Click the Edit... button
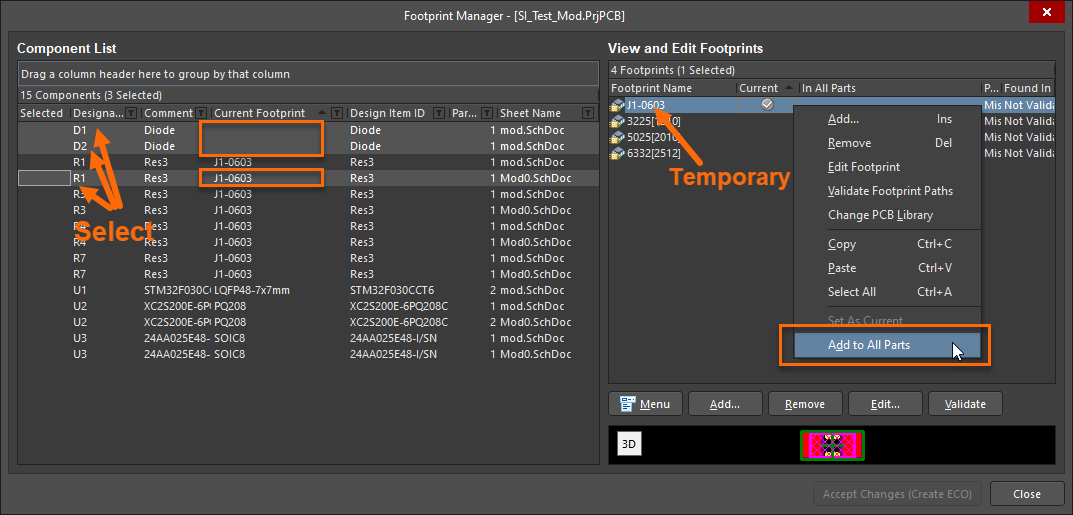Viewport: 1073px width, 515px height. pyautogui.click(x=885, y=404)
